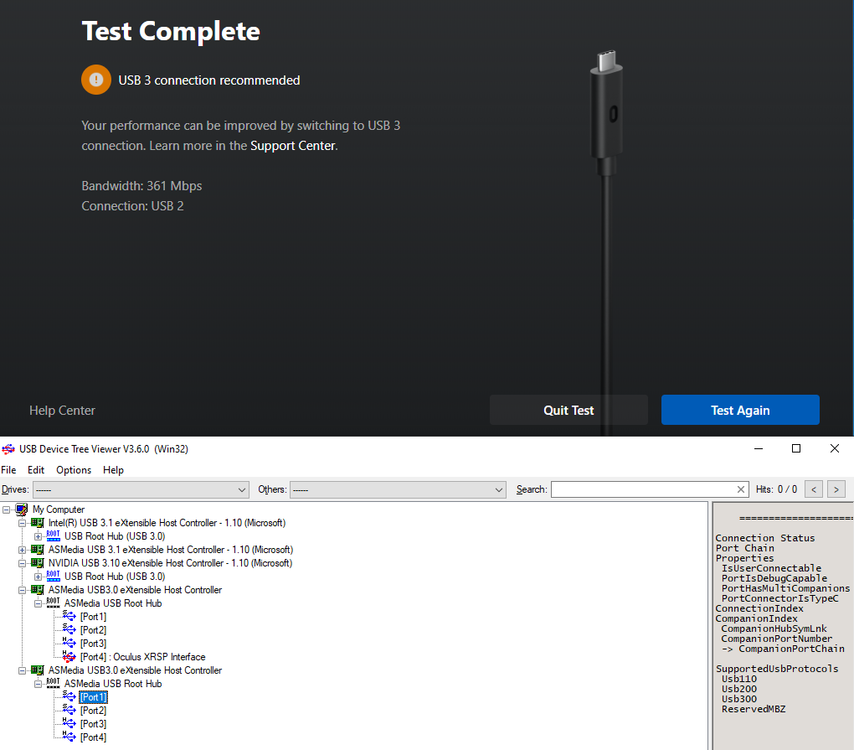The height and width of the screenshot is (750, 854).
Task: Open the Edit menu
Action: tap(36, 470)
